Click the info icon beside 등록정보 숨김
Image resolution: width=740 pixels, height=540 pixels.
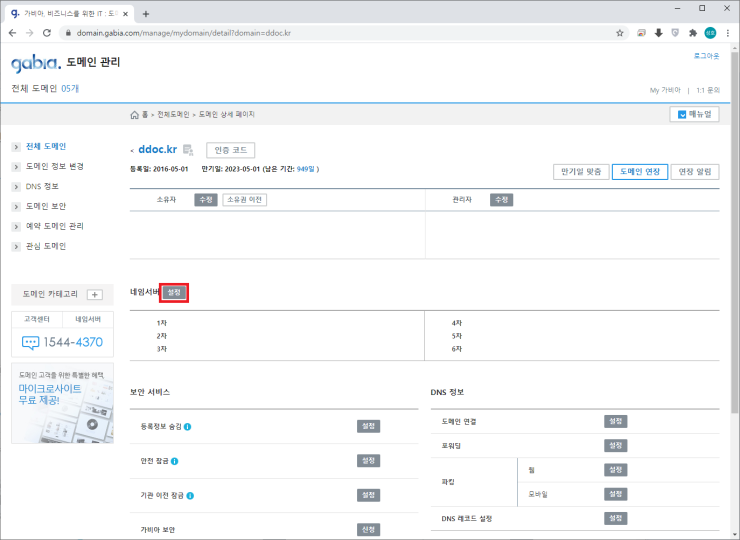click(x=188, y=427)
